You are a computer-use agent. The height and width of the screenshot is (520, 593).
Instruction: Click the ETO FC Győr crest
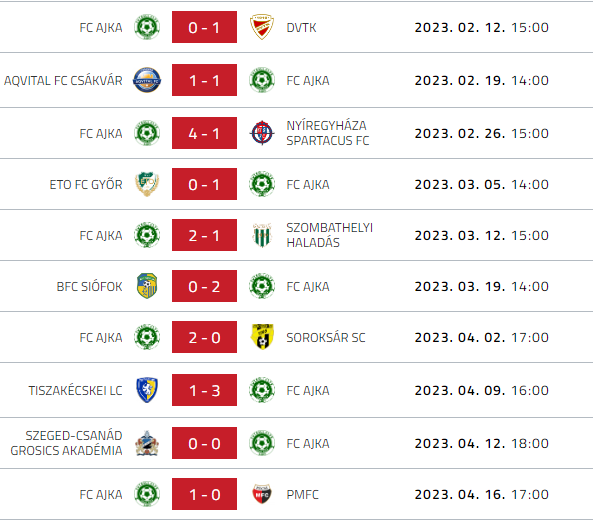pyautogui.click(x=147, y=184)
